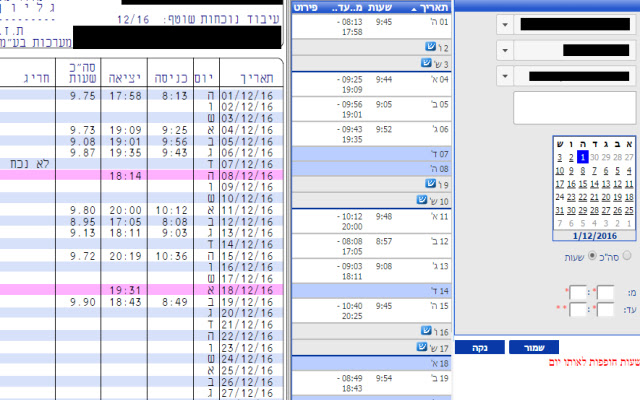Select list row 12 ב' with 8:57 hours
The height and width of the screenshot is (400, 640).
coord(371,247)
